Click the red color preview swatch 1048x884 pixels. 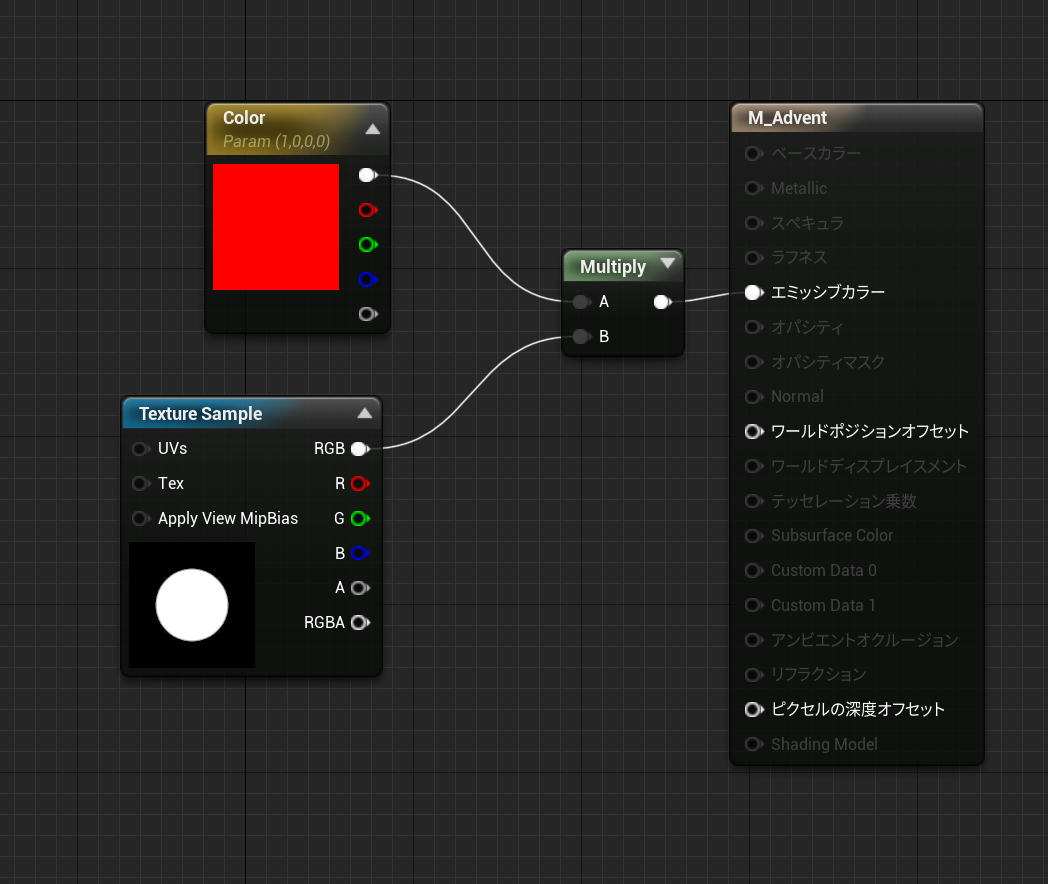(x=276, y=227)
